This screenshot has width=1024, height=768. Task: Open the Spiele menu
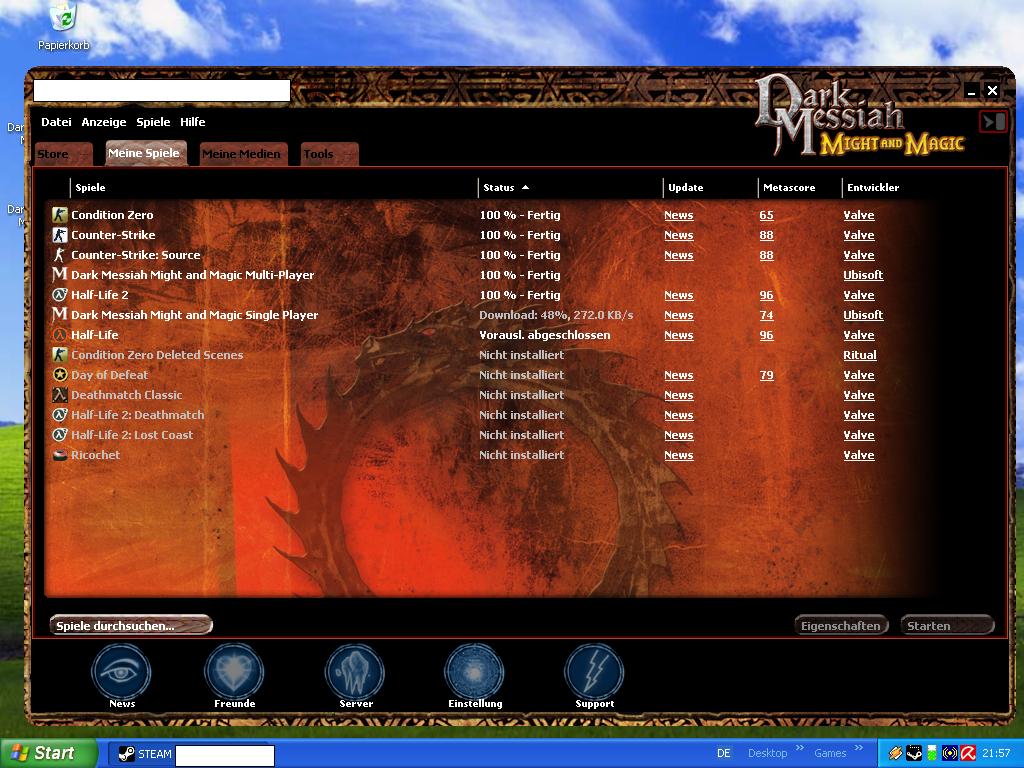tap(153, 121)
